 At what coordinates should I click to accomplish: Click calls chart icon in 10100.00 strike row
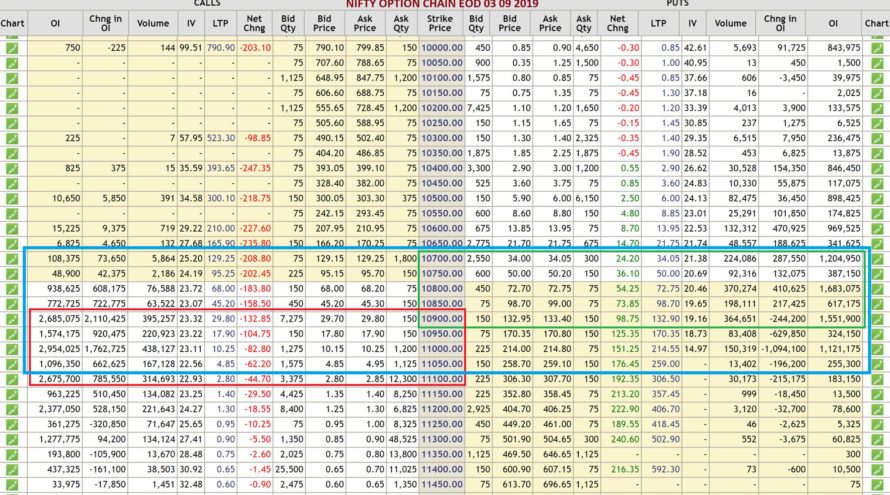click(12, 78)
